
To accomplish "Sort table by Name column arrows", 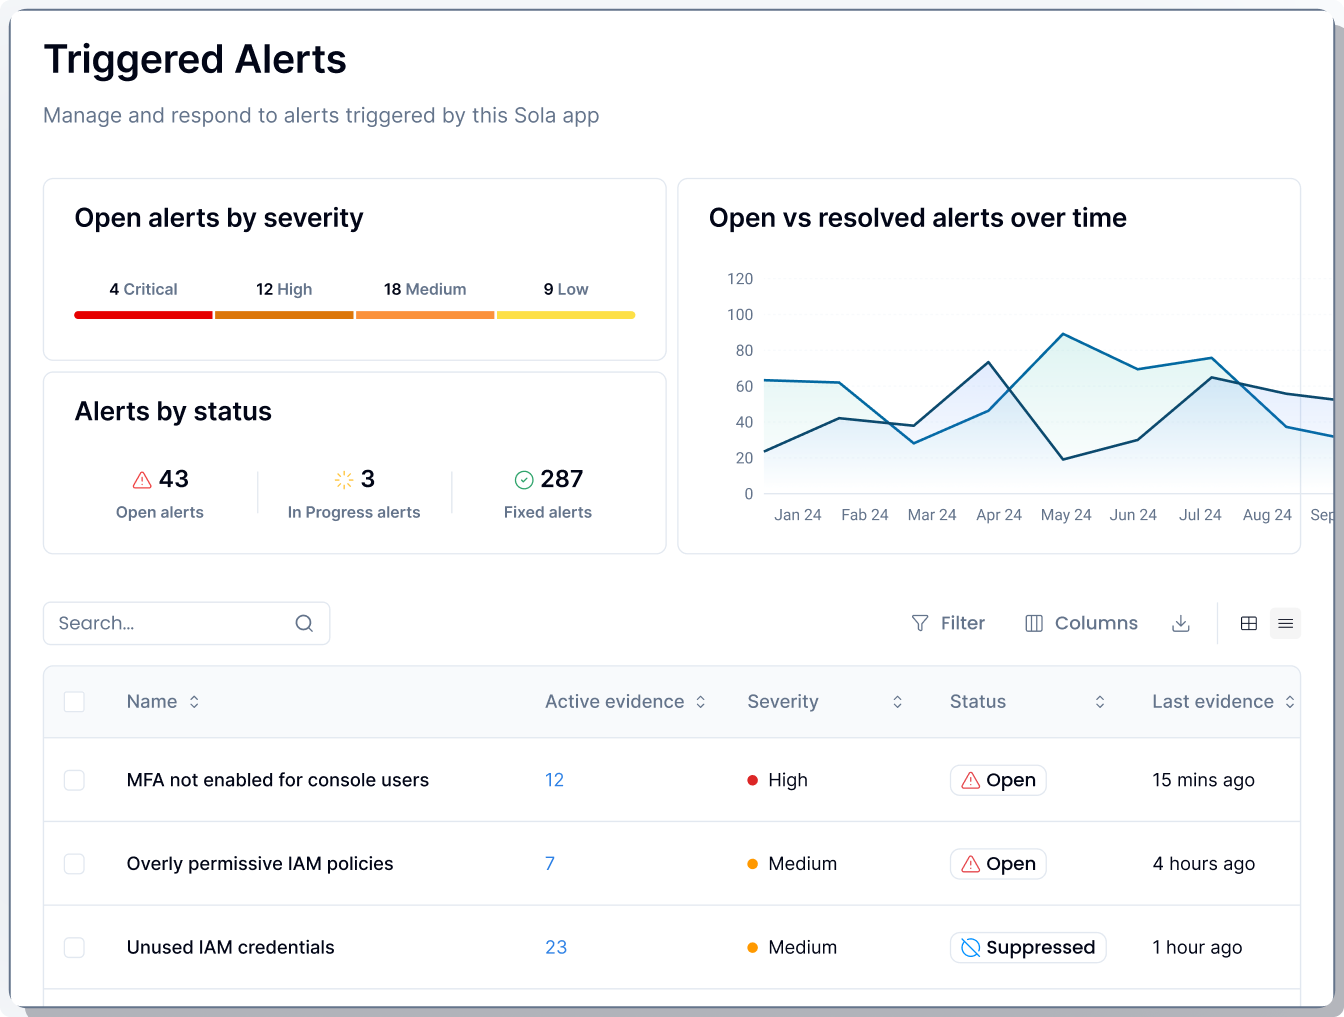I will [x=194, y=702].
